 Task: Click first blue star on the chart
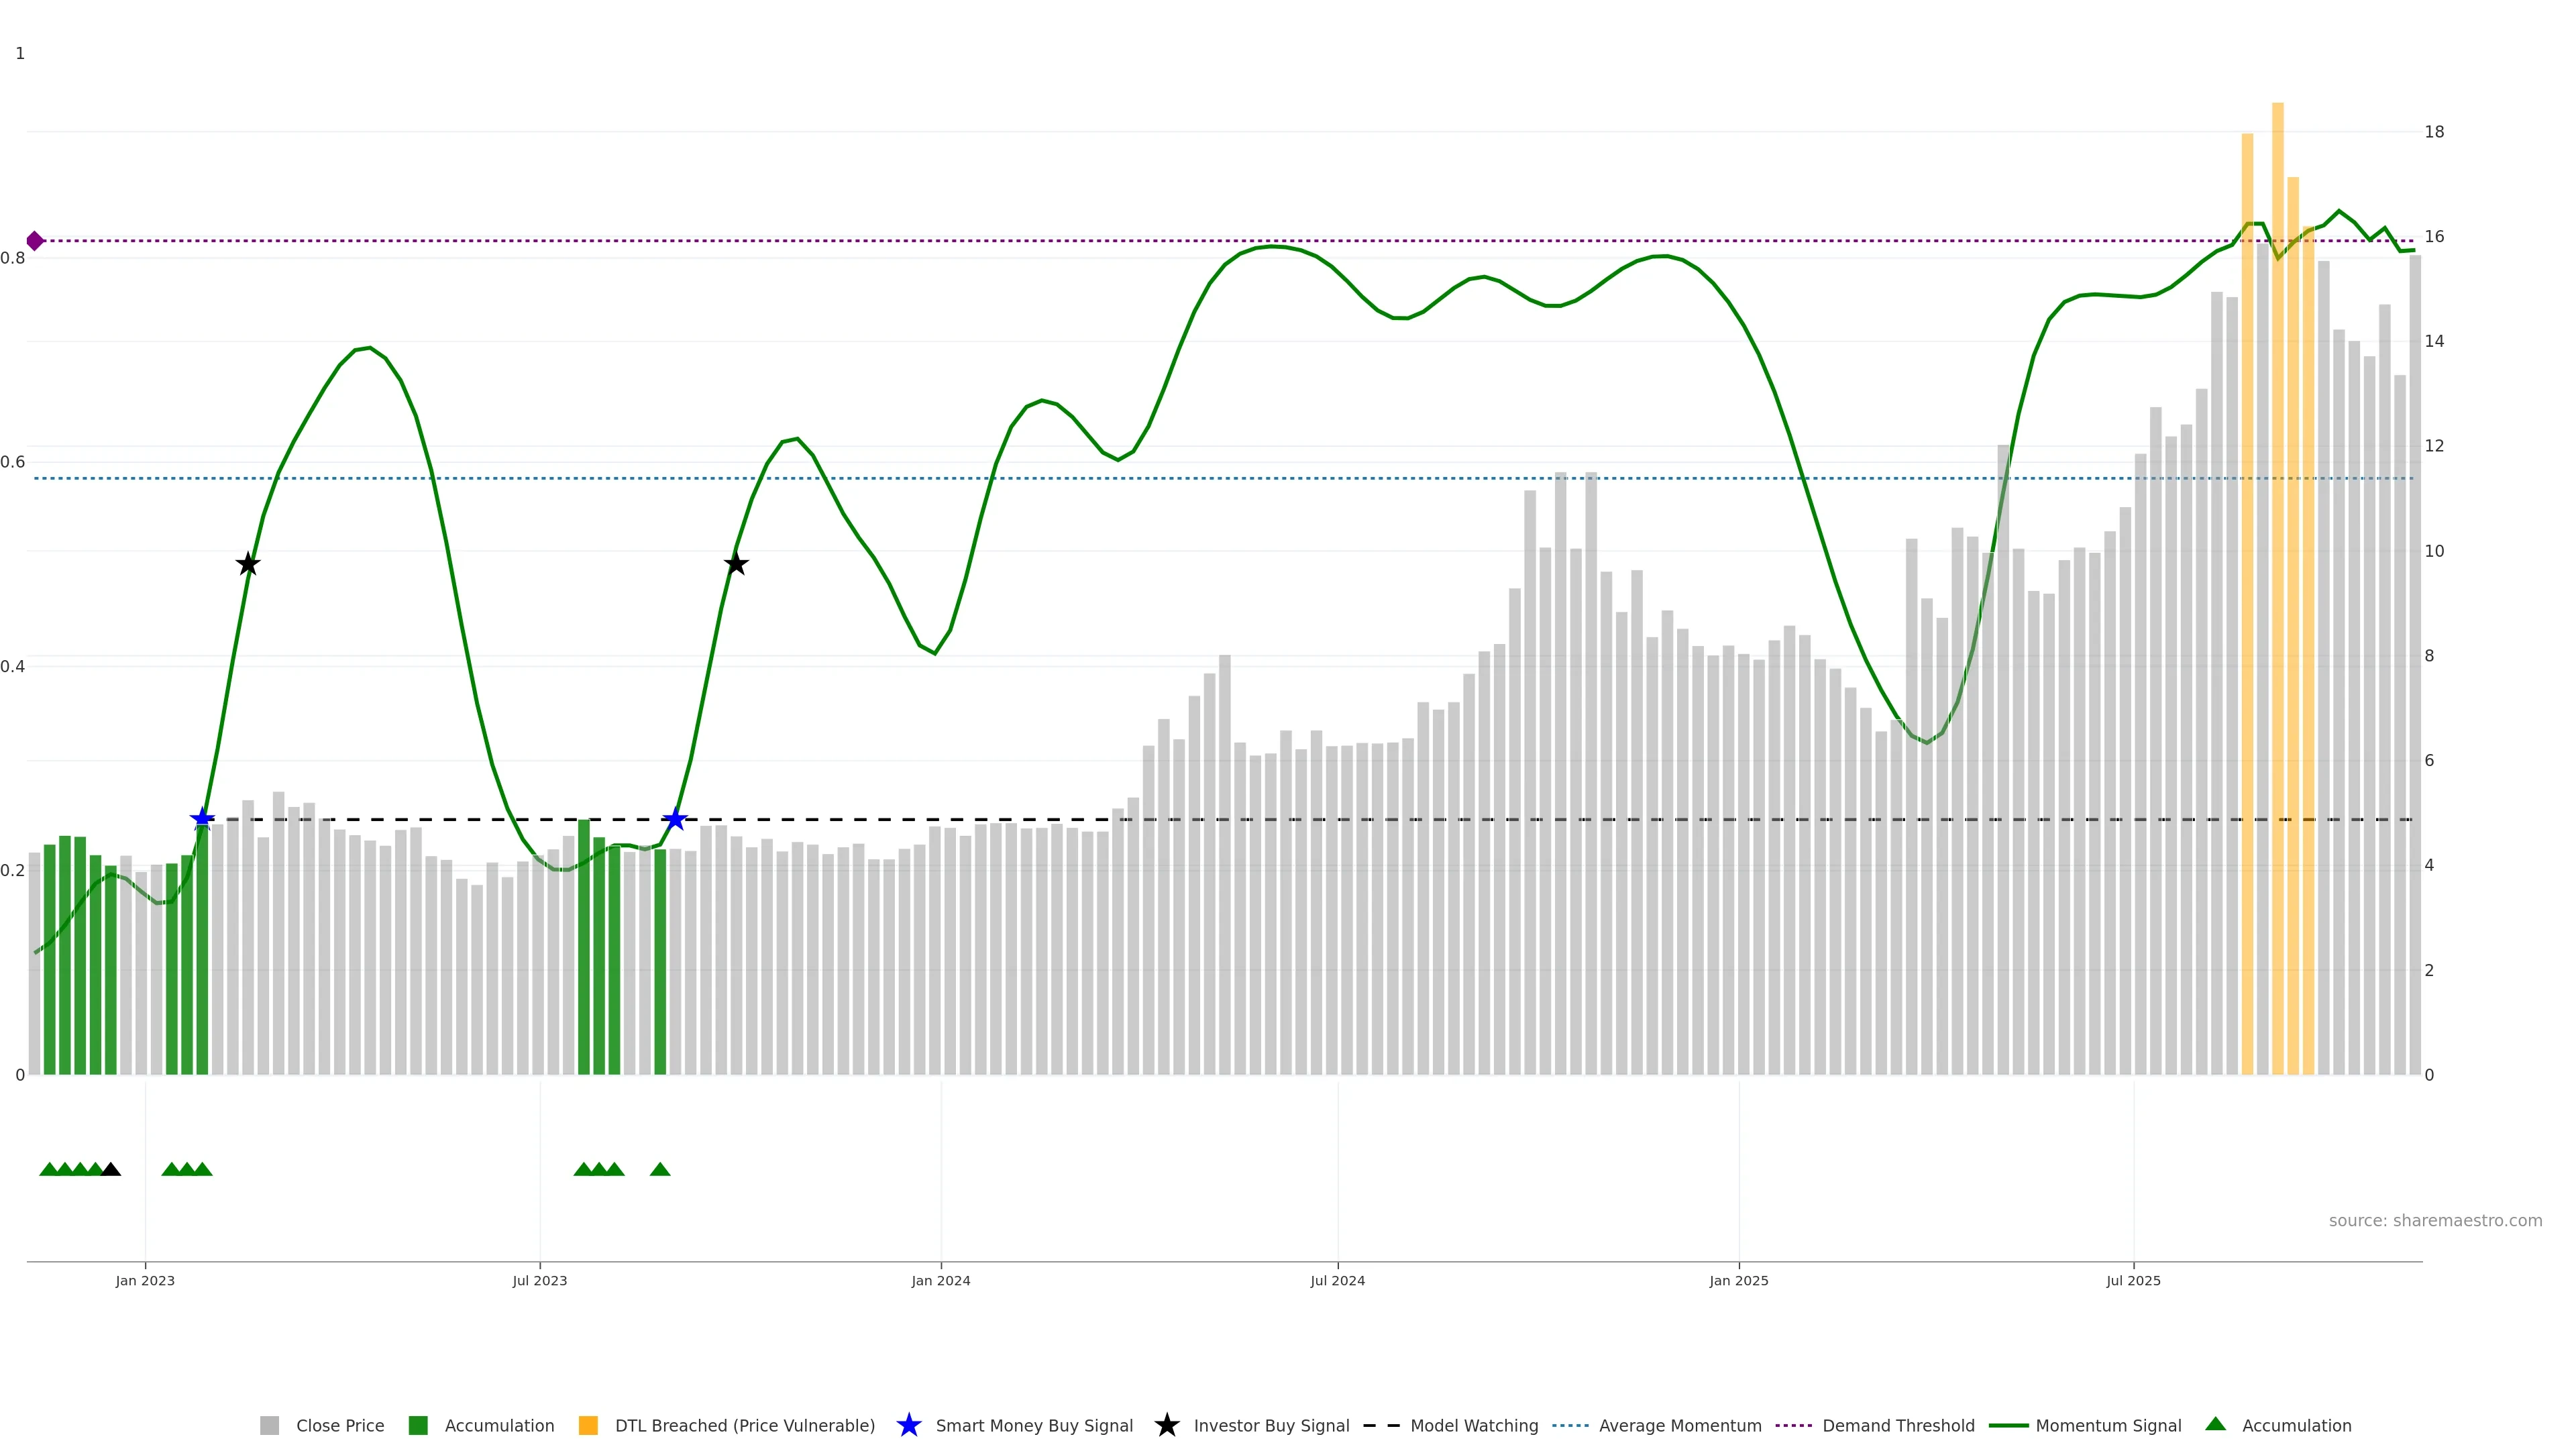click(x=202, y=819)
